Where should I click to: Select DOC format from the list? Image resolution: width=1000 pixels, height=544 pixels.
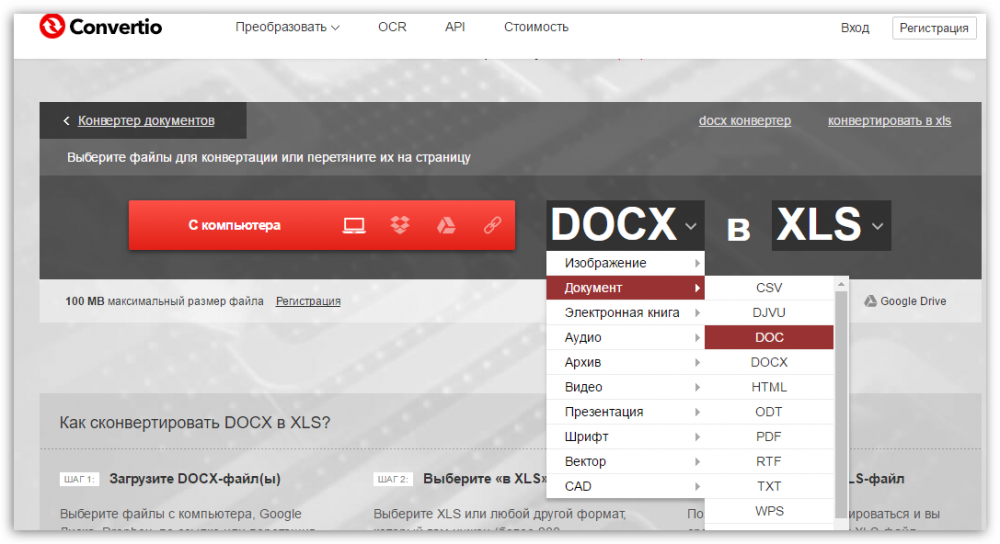[769, 338]
